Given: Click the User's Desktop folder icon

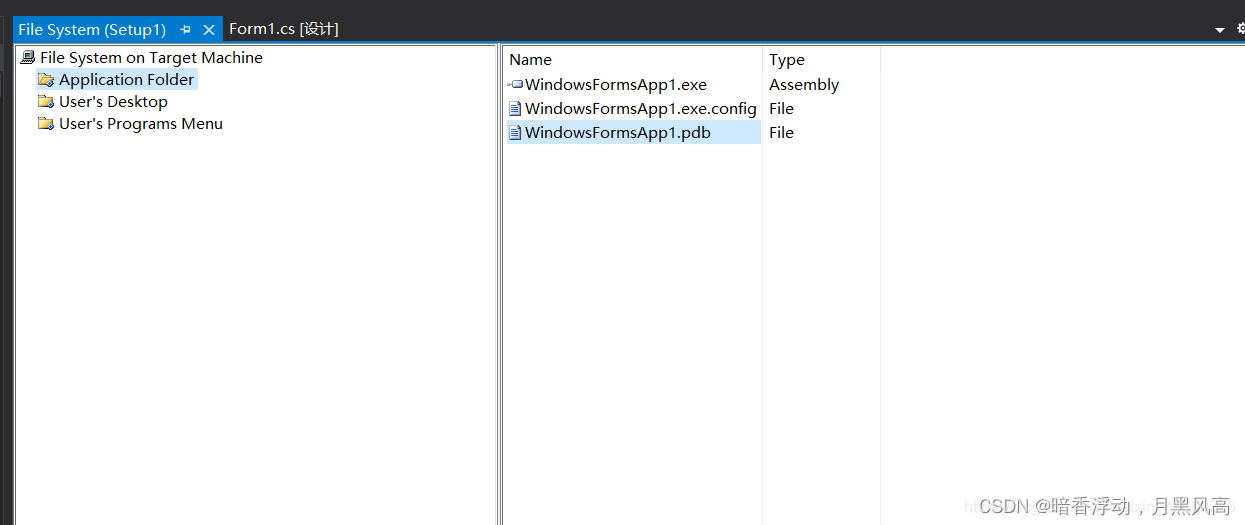Looking at the screenshot, I should pos(46,102).
